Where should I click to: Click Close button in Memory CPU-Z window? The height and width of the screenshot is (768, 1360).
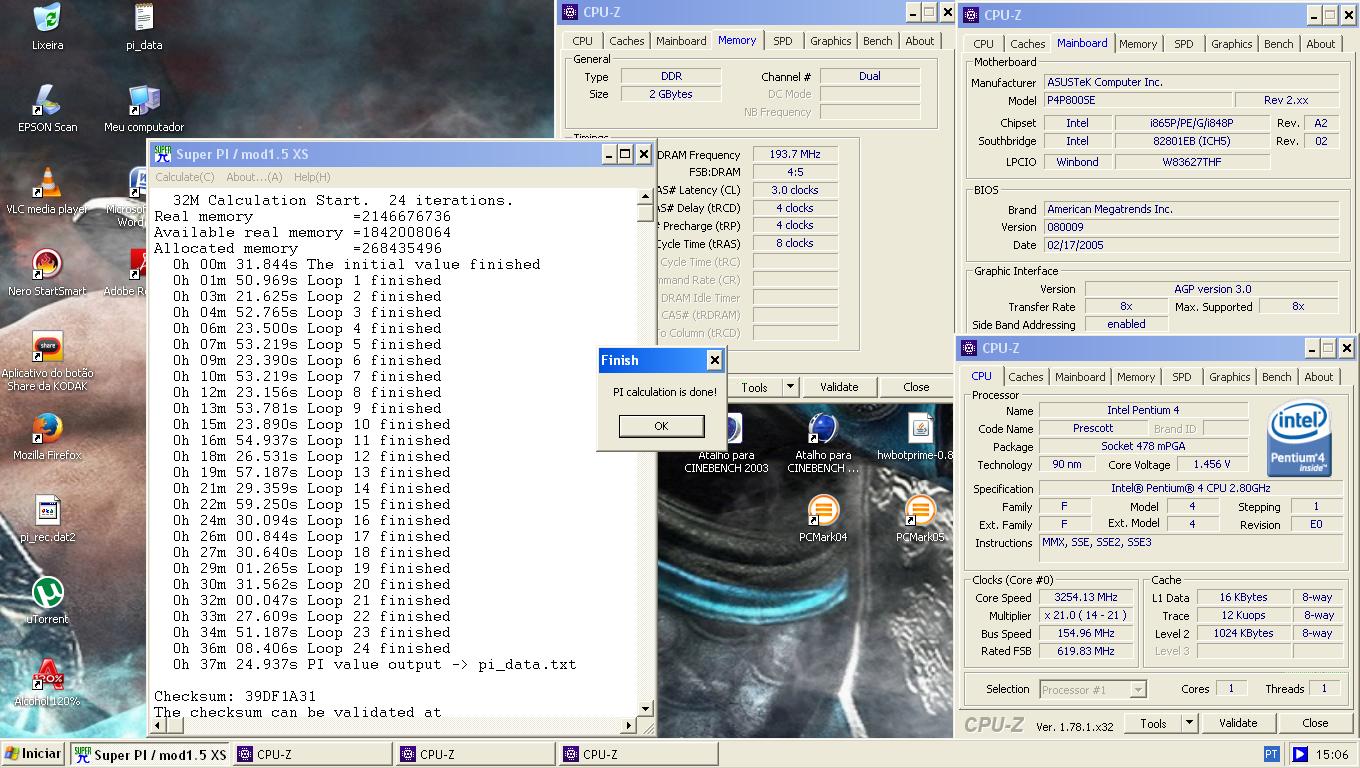(916, 387)
